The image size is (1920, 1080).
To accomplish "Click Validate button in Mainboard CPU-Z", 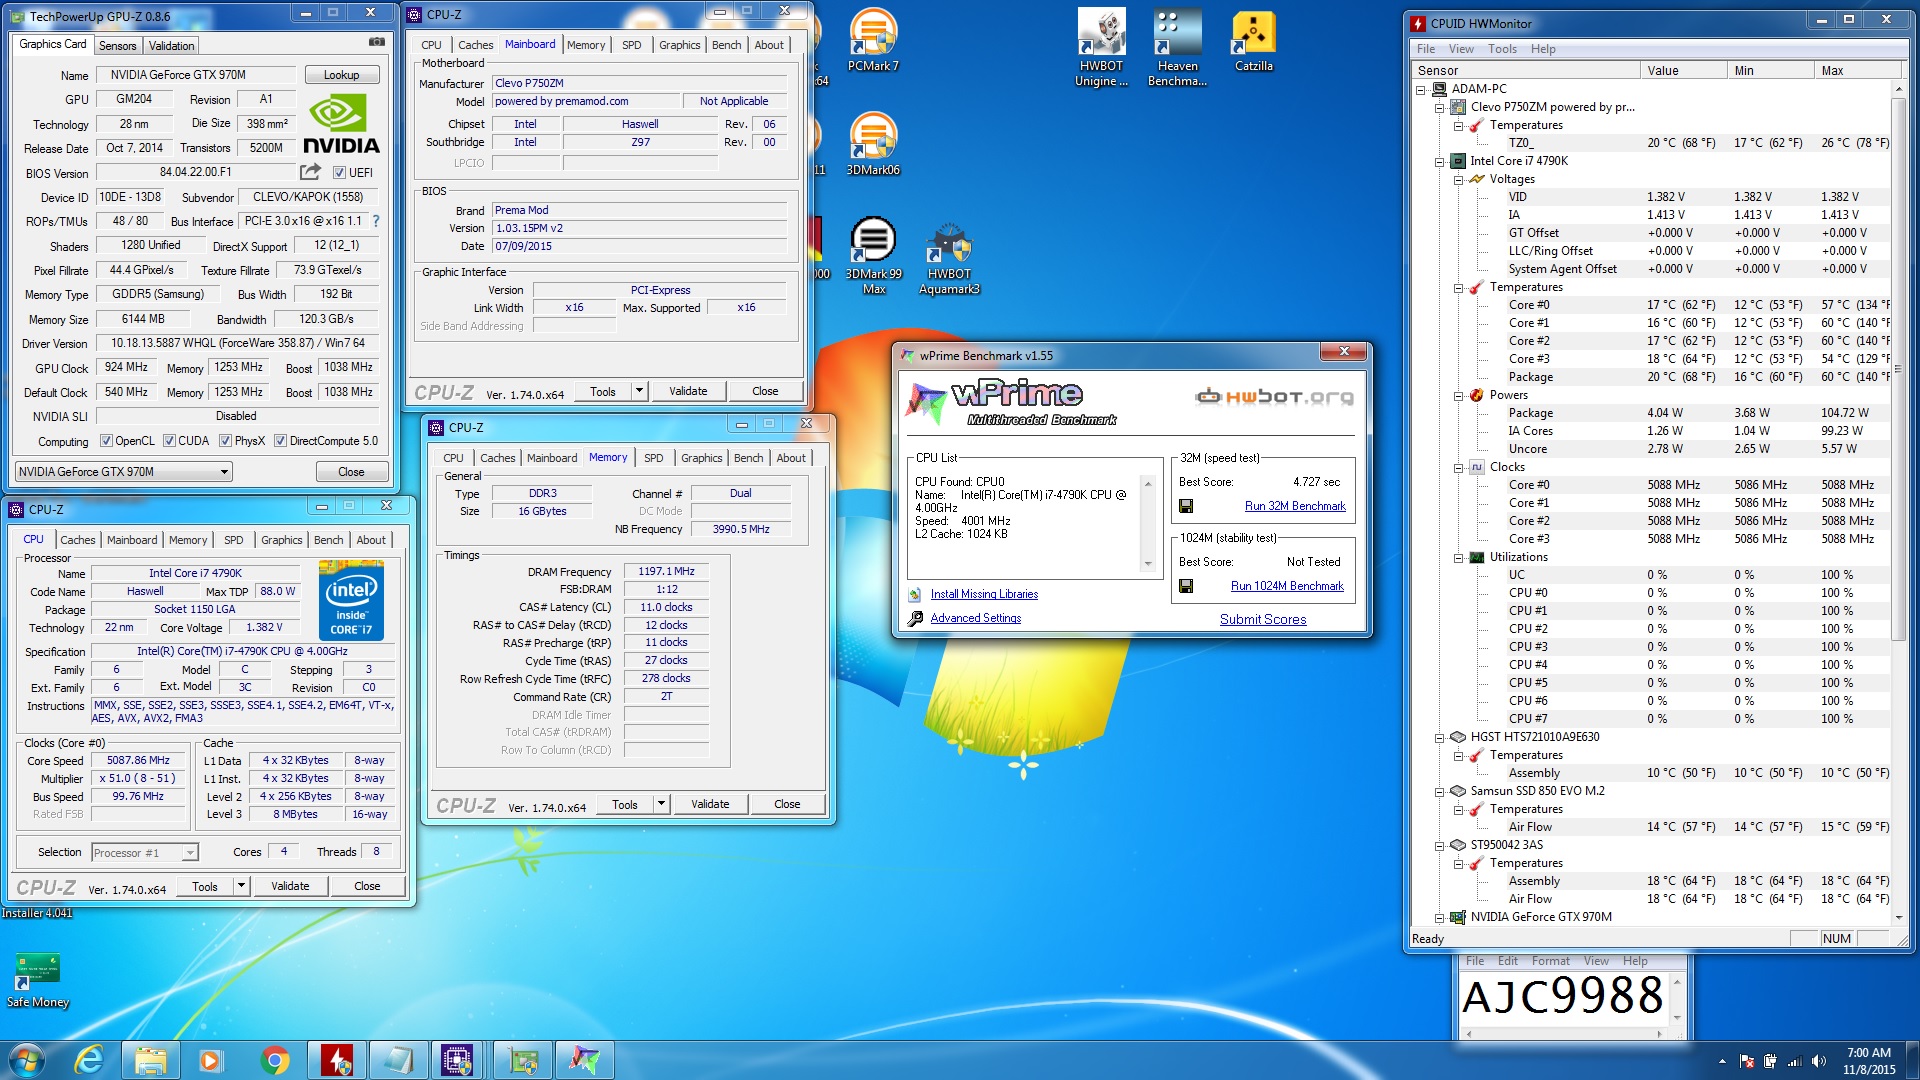I will [x=688, y=392].
